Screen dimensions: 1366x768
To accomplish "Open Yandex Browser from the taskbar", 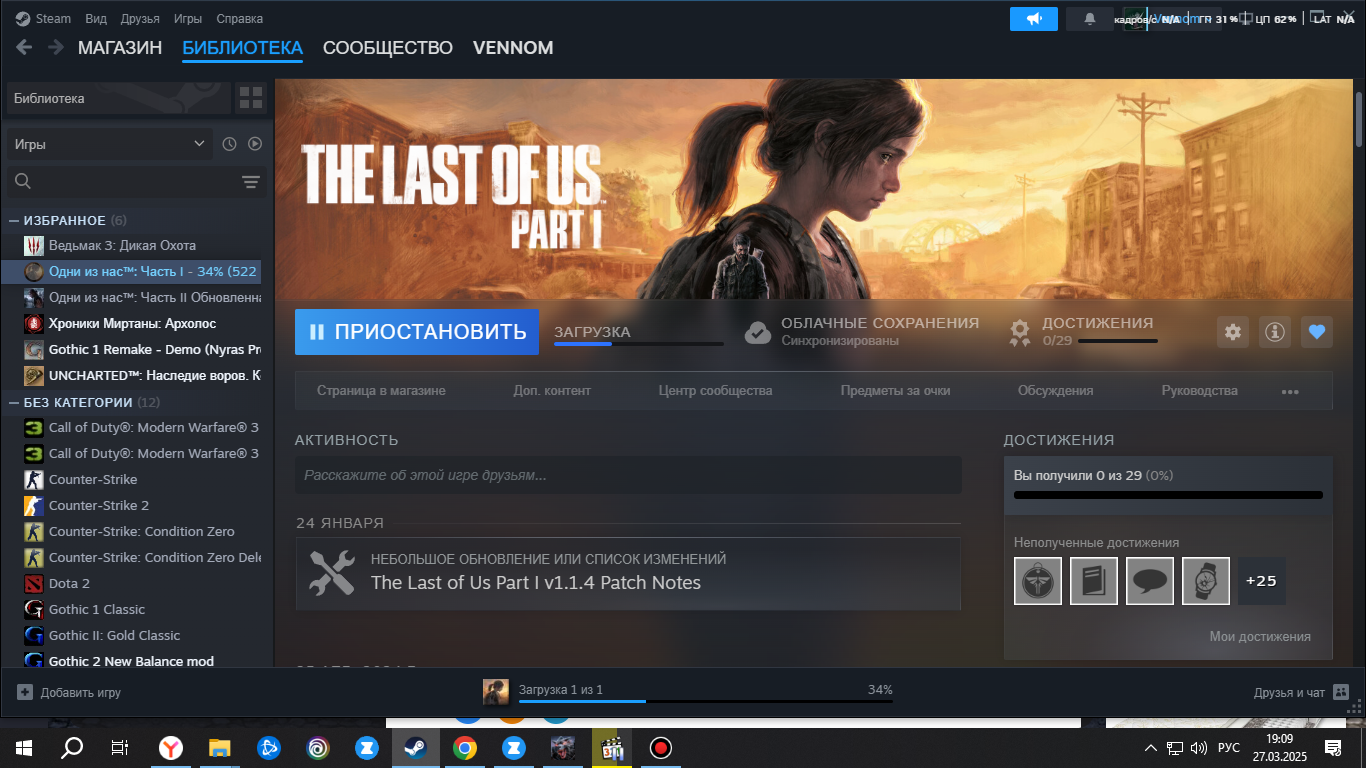I will (171, 747).
